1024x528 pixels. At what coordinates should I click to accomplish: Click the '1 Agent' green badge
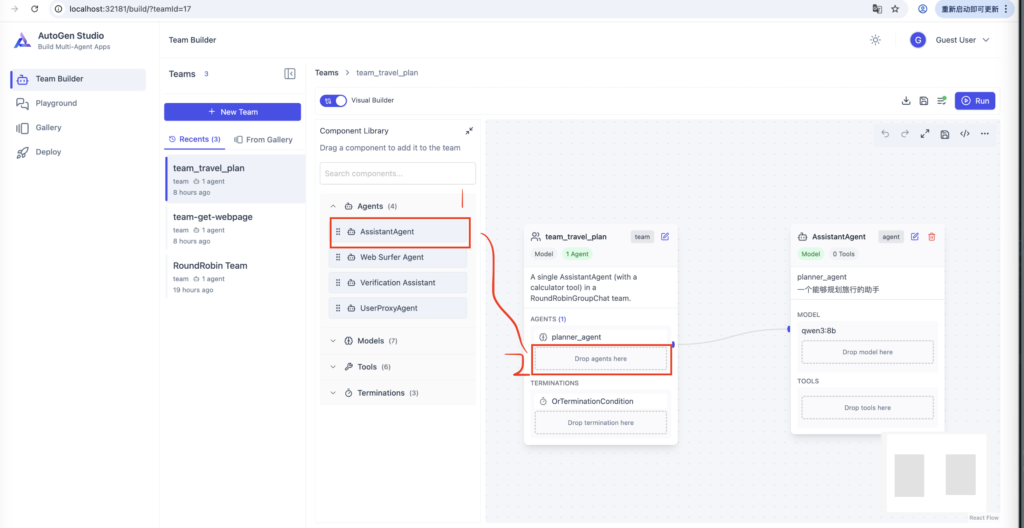pos(577,254)
